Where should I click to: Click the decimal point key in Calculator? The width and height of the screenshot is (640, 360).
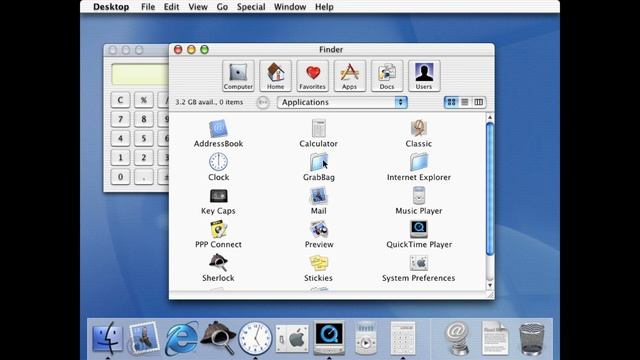[x=144, y=177]
